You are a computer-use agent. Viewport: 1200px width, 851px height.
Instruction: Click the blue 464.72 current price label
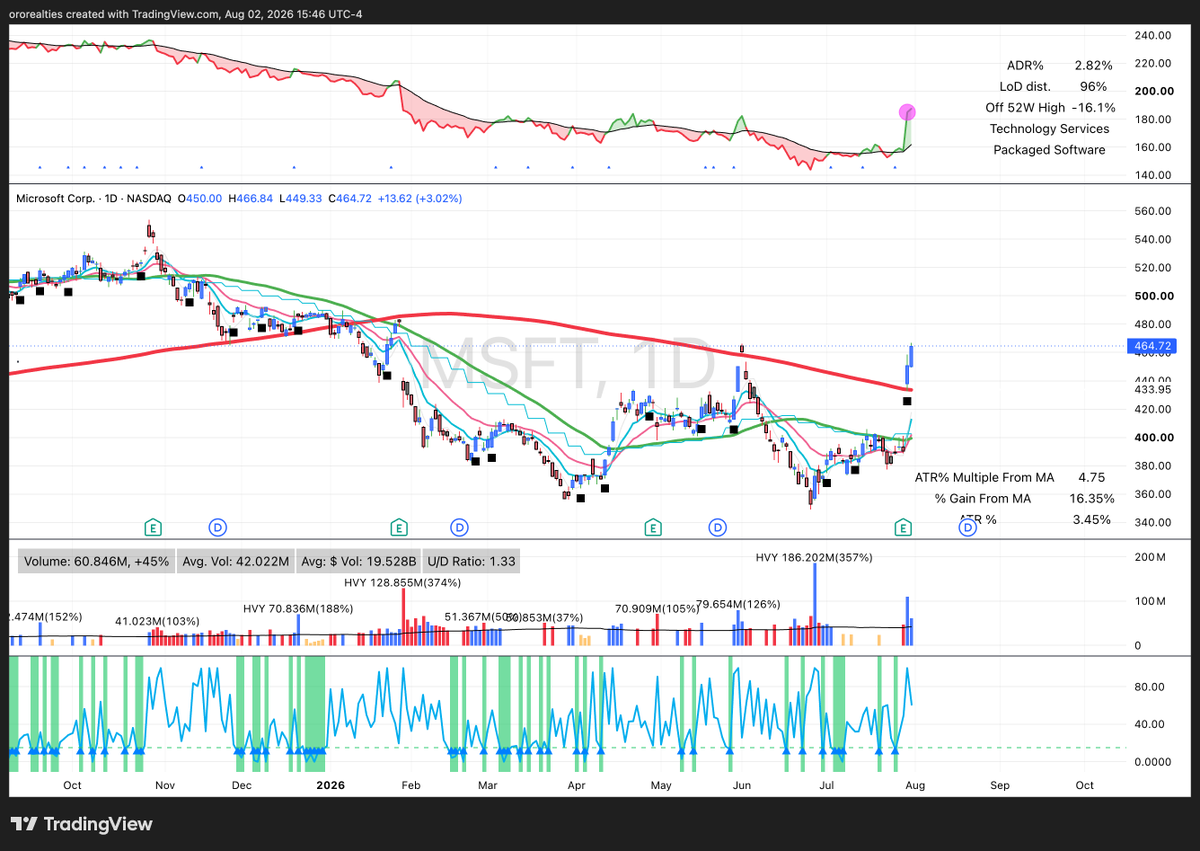point(1153,346)
